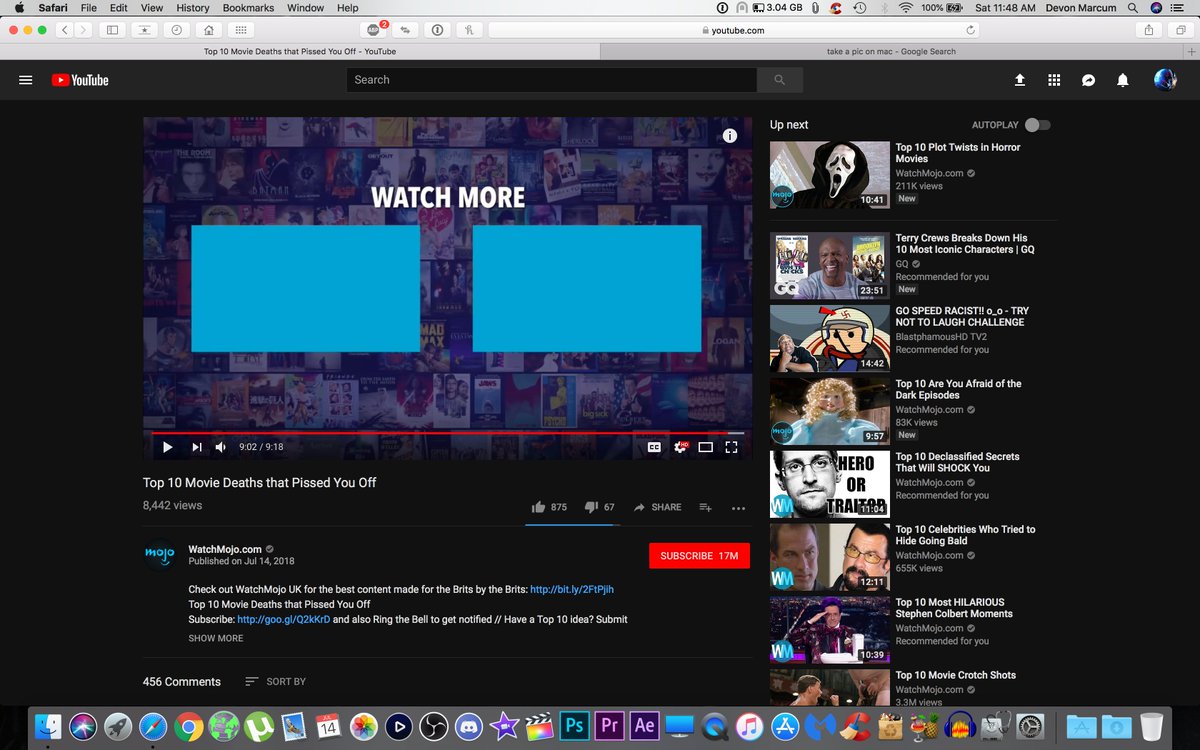
Task: Click Safari share button
Action: coord(1149,30)
